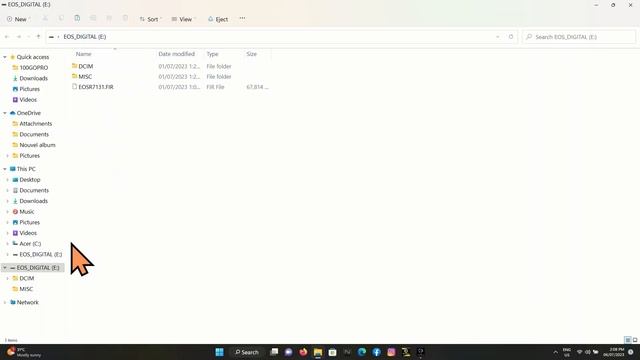Expand the Network node
640x360 pixels.
point(5,302)
